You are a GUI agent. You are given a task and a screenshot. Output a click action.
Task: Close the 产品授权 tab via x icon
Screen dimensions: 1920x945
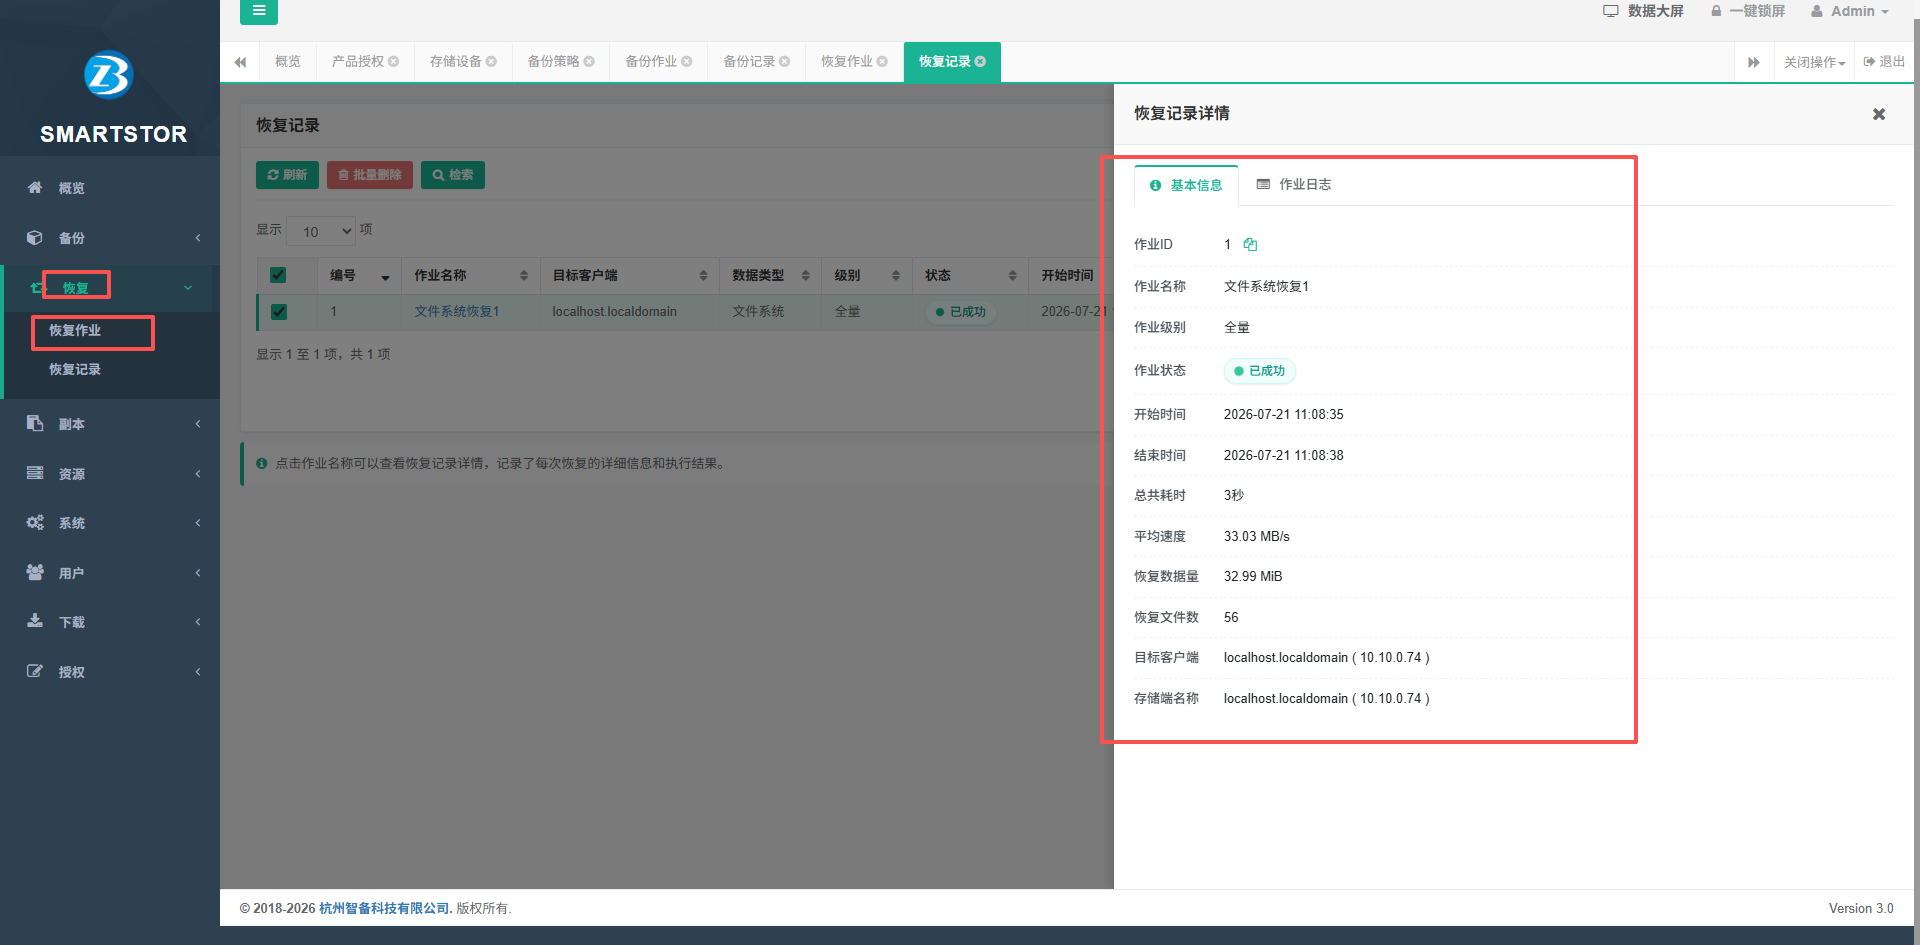(394, 62)
